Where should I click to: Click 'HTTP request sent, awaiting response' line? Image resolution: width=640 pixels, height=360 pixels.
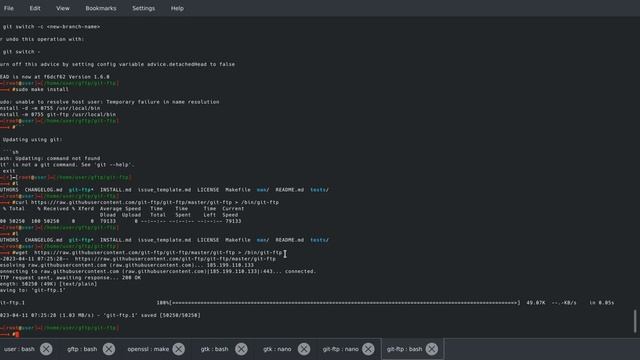[71, 278]
